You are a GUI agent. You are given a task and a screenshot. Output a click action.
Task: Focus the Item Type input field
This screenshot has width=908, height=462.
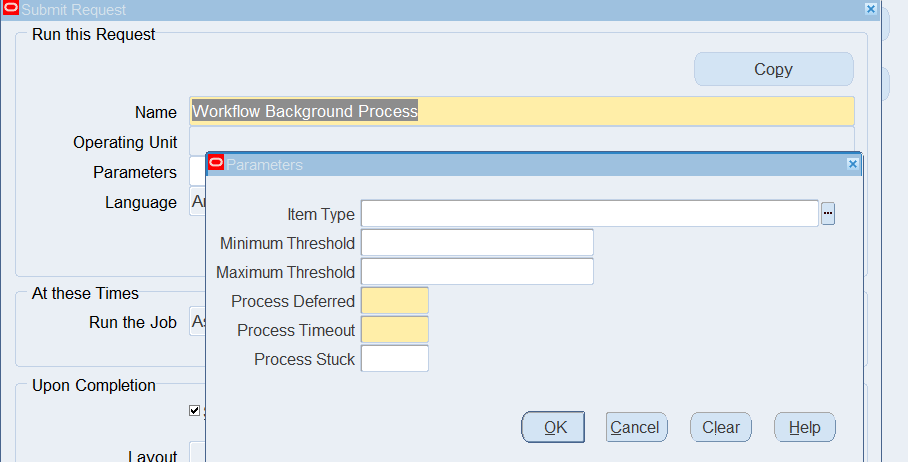[x=590, y=214]
